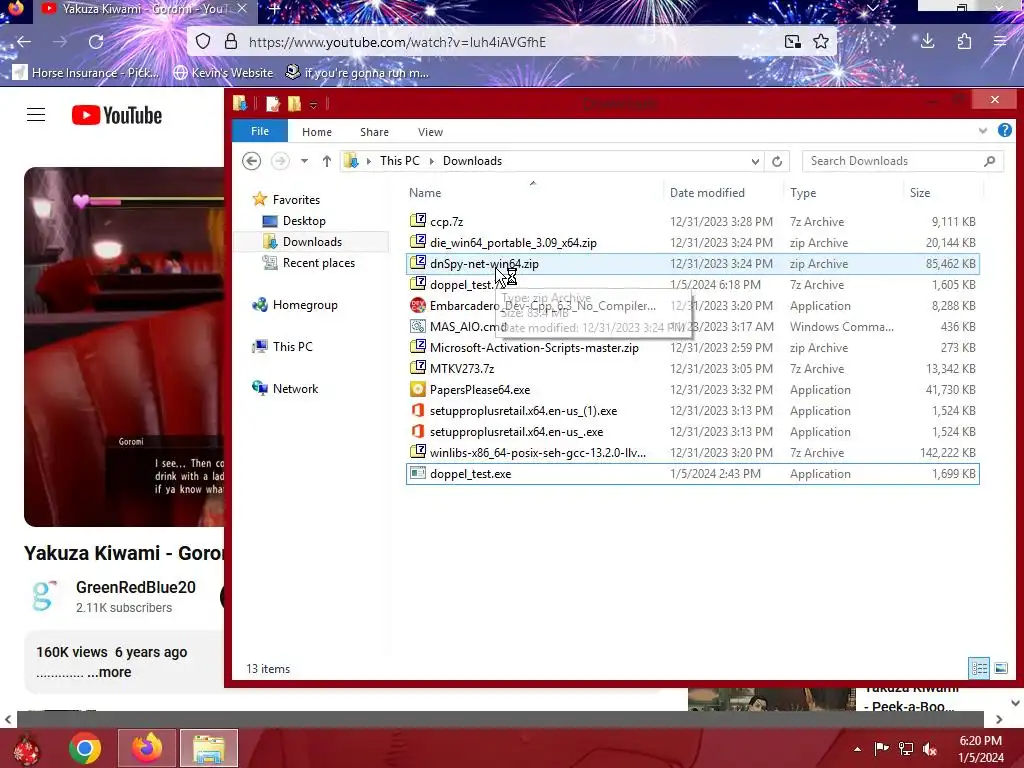Screen dimensions: 1024x768
Task: Open the File ribbon tab
Action: coord(260,131)
